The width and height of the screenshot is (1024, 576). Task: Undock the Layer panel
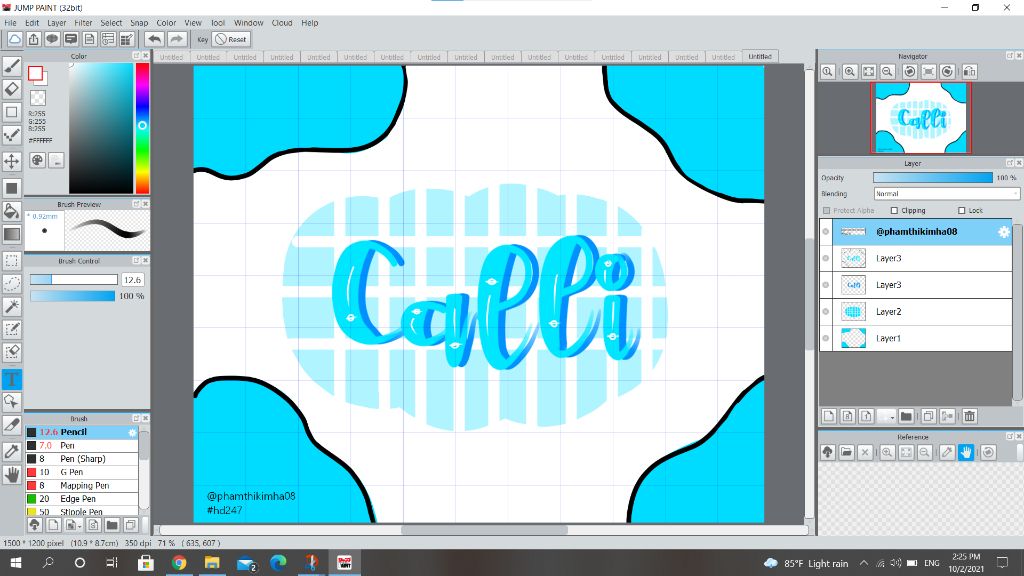pyautogui.click(x=1010, y=163)
